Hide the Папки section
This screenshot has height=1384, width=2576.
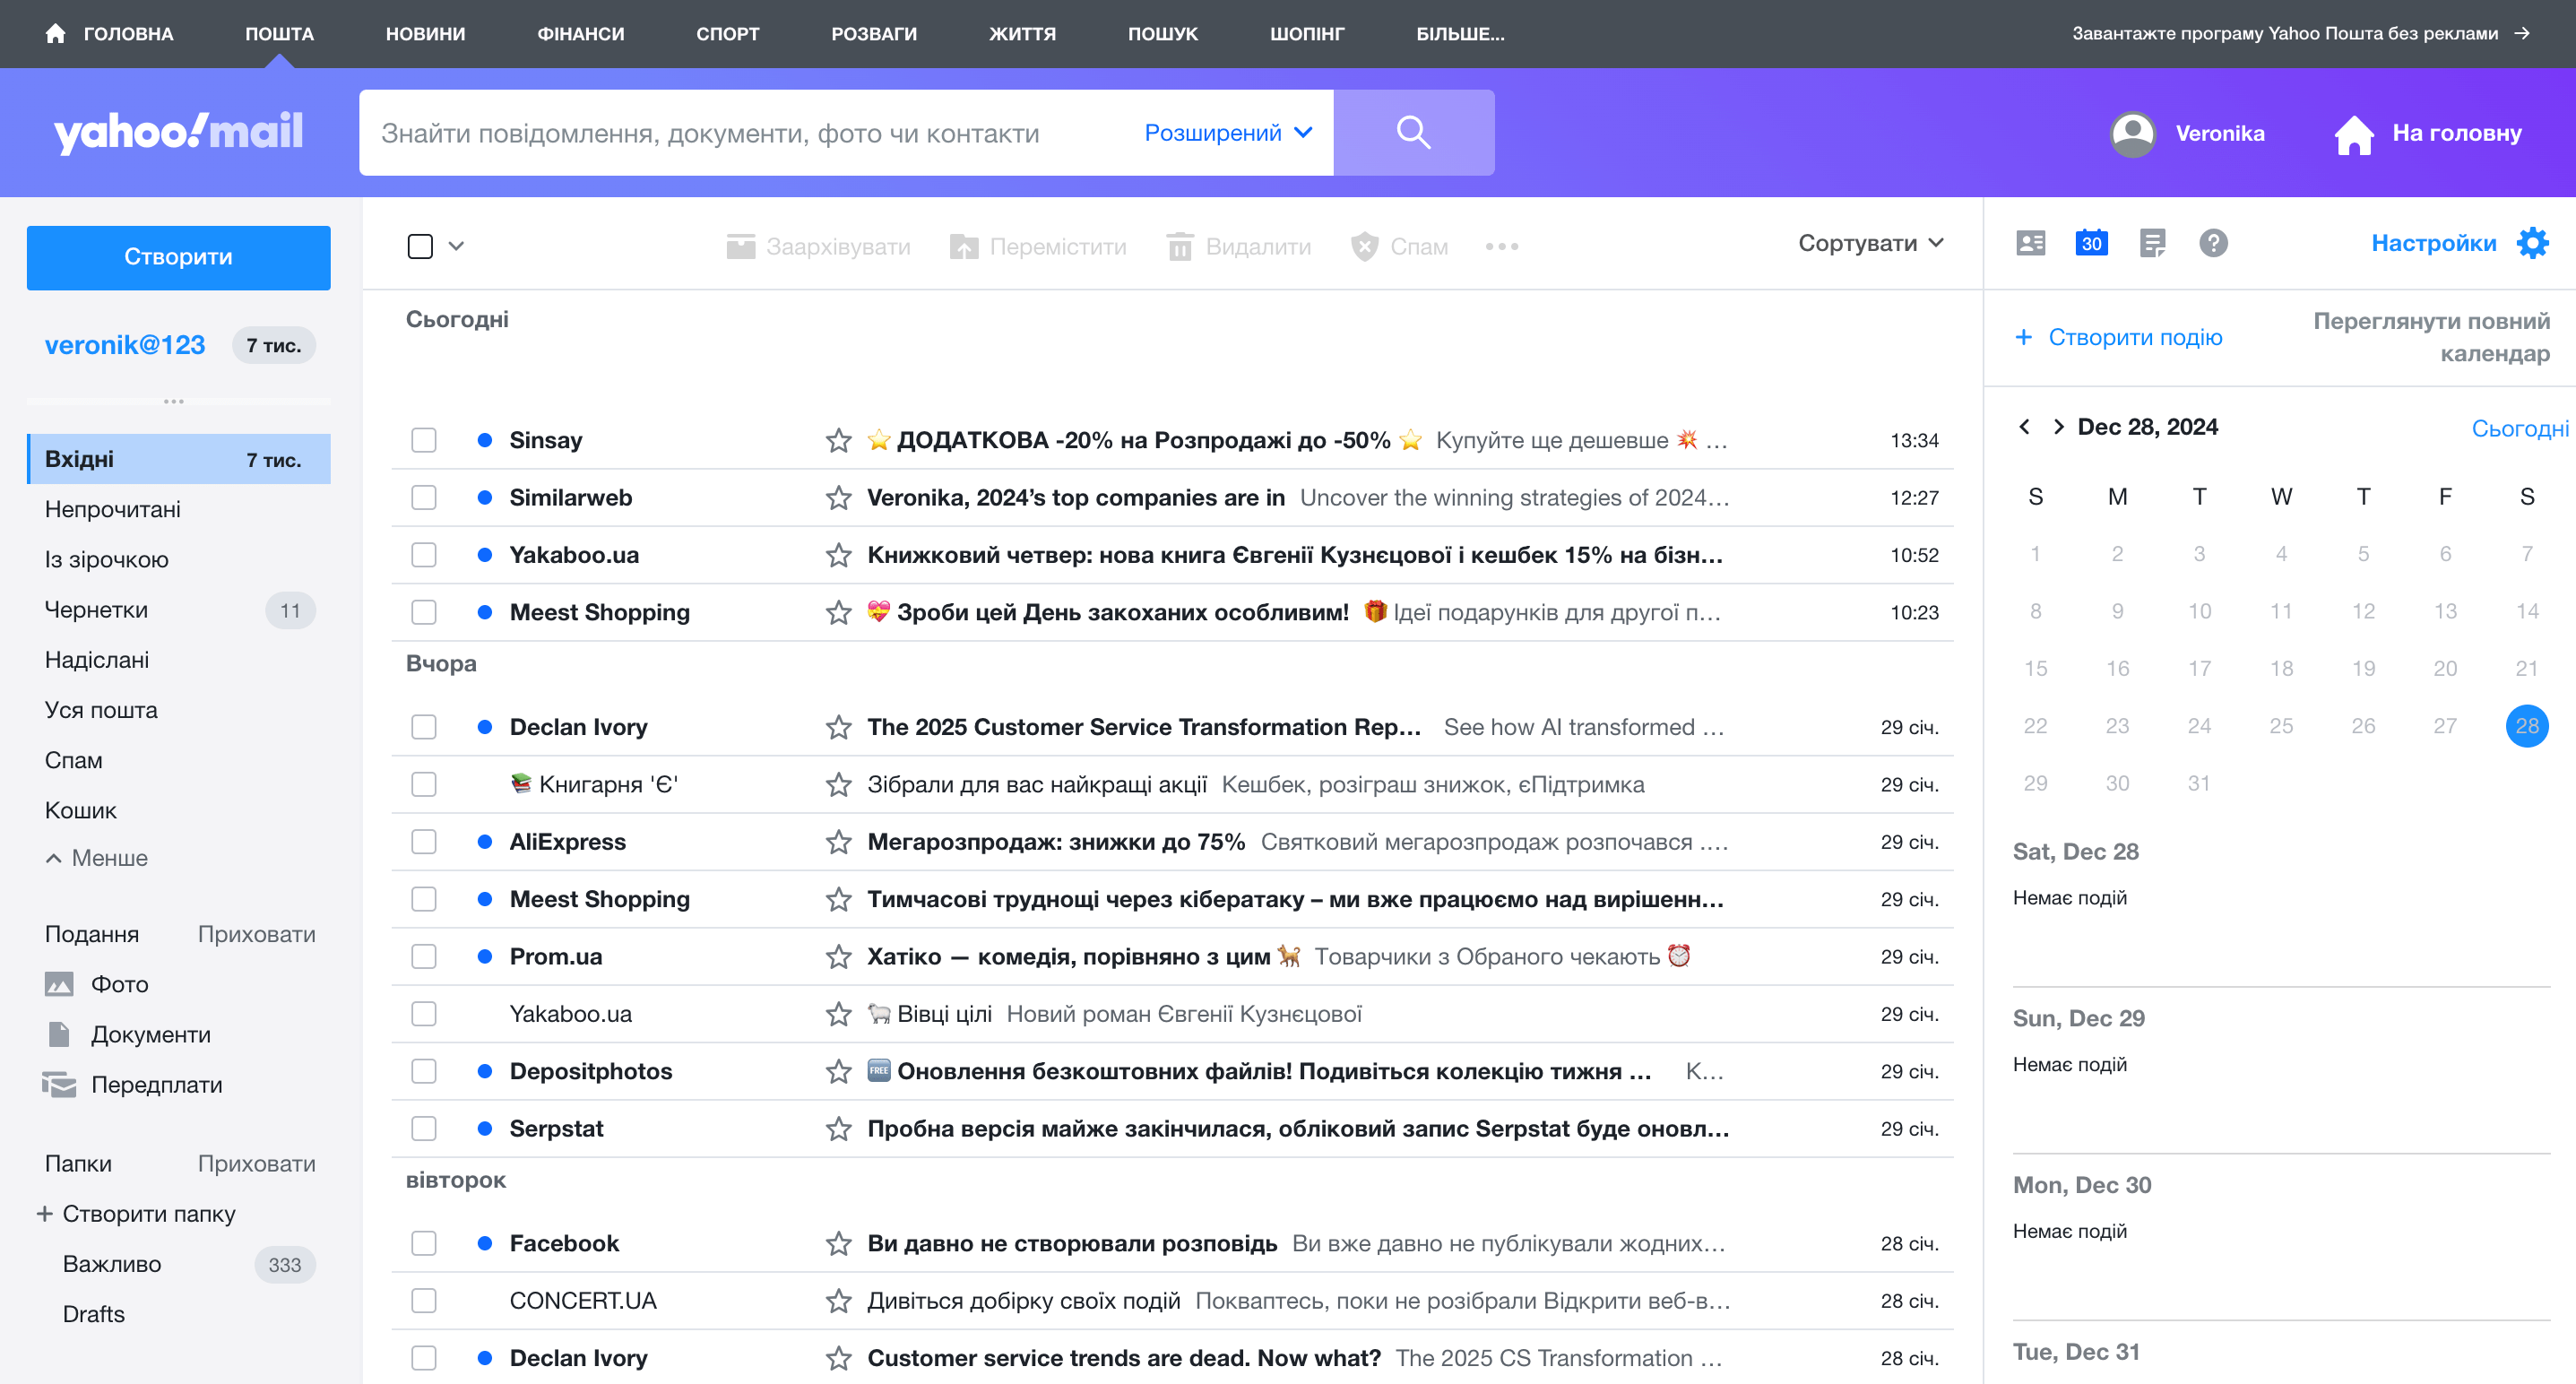tap(256, 1164)
